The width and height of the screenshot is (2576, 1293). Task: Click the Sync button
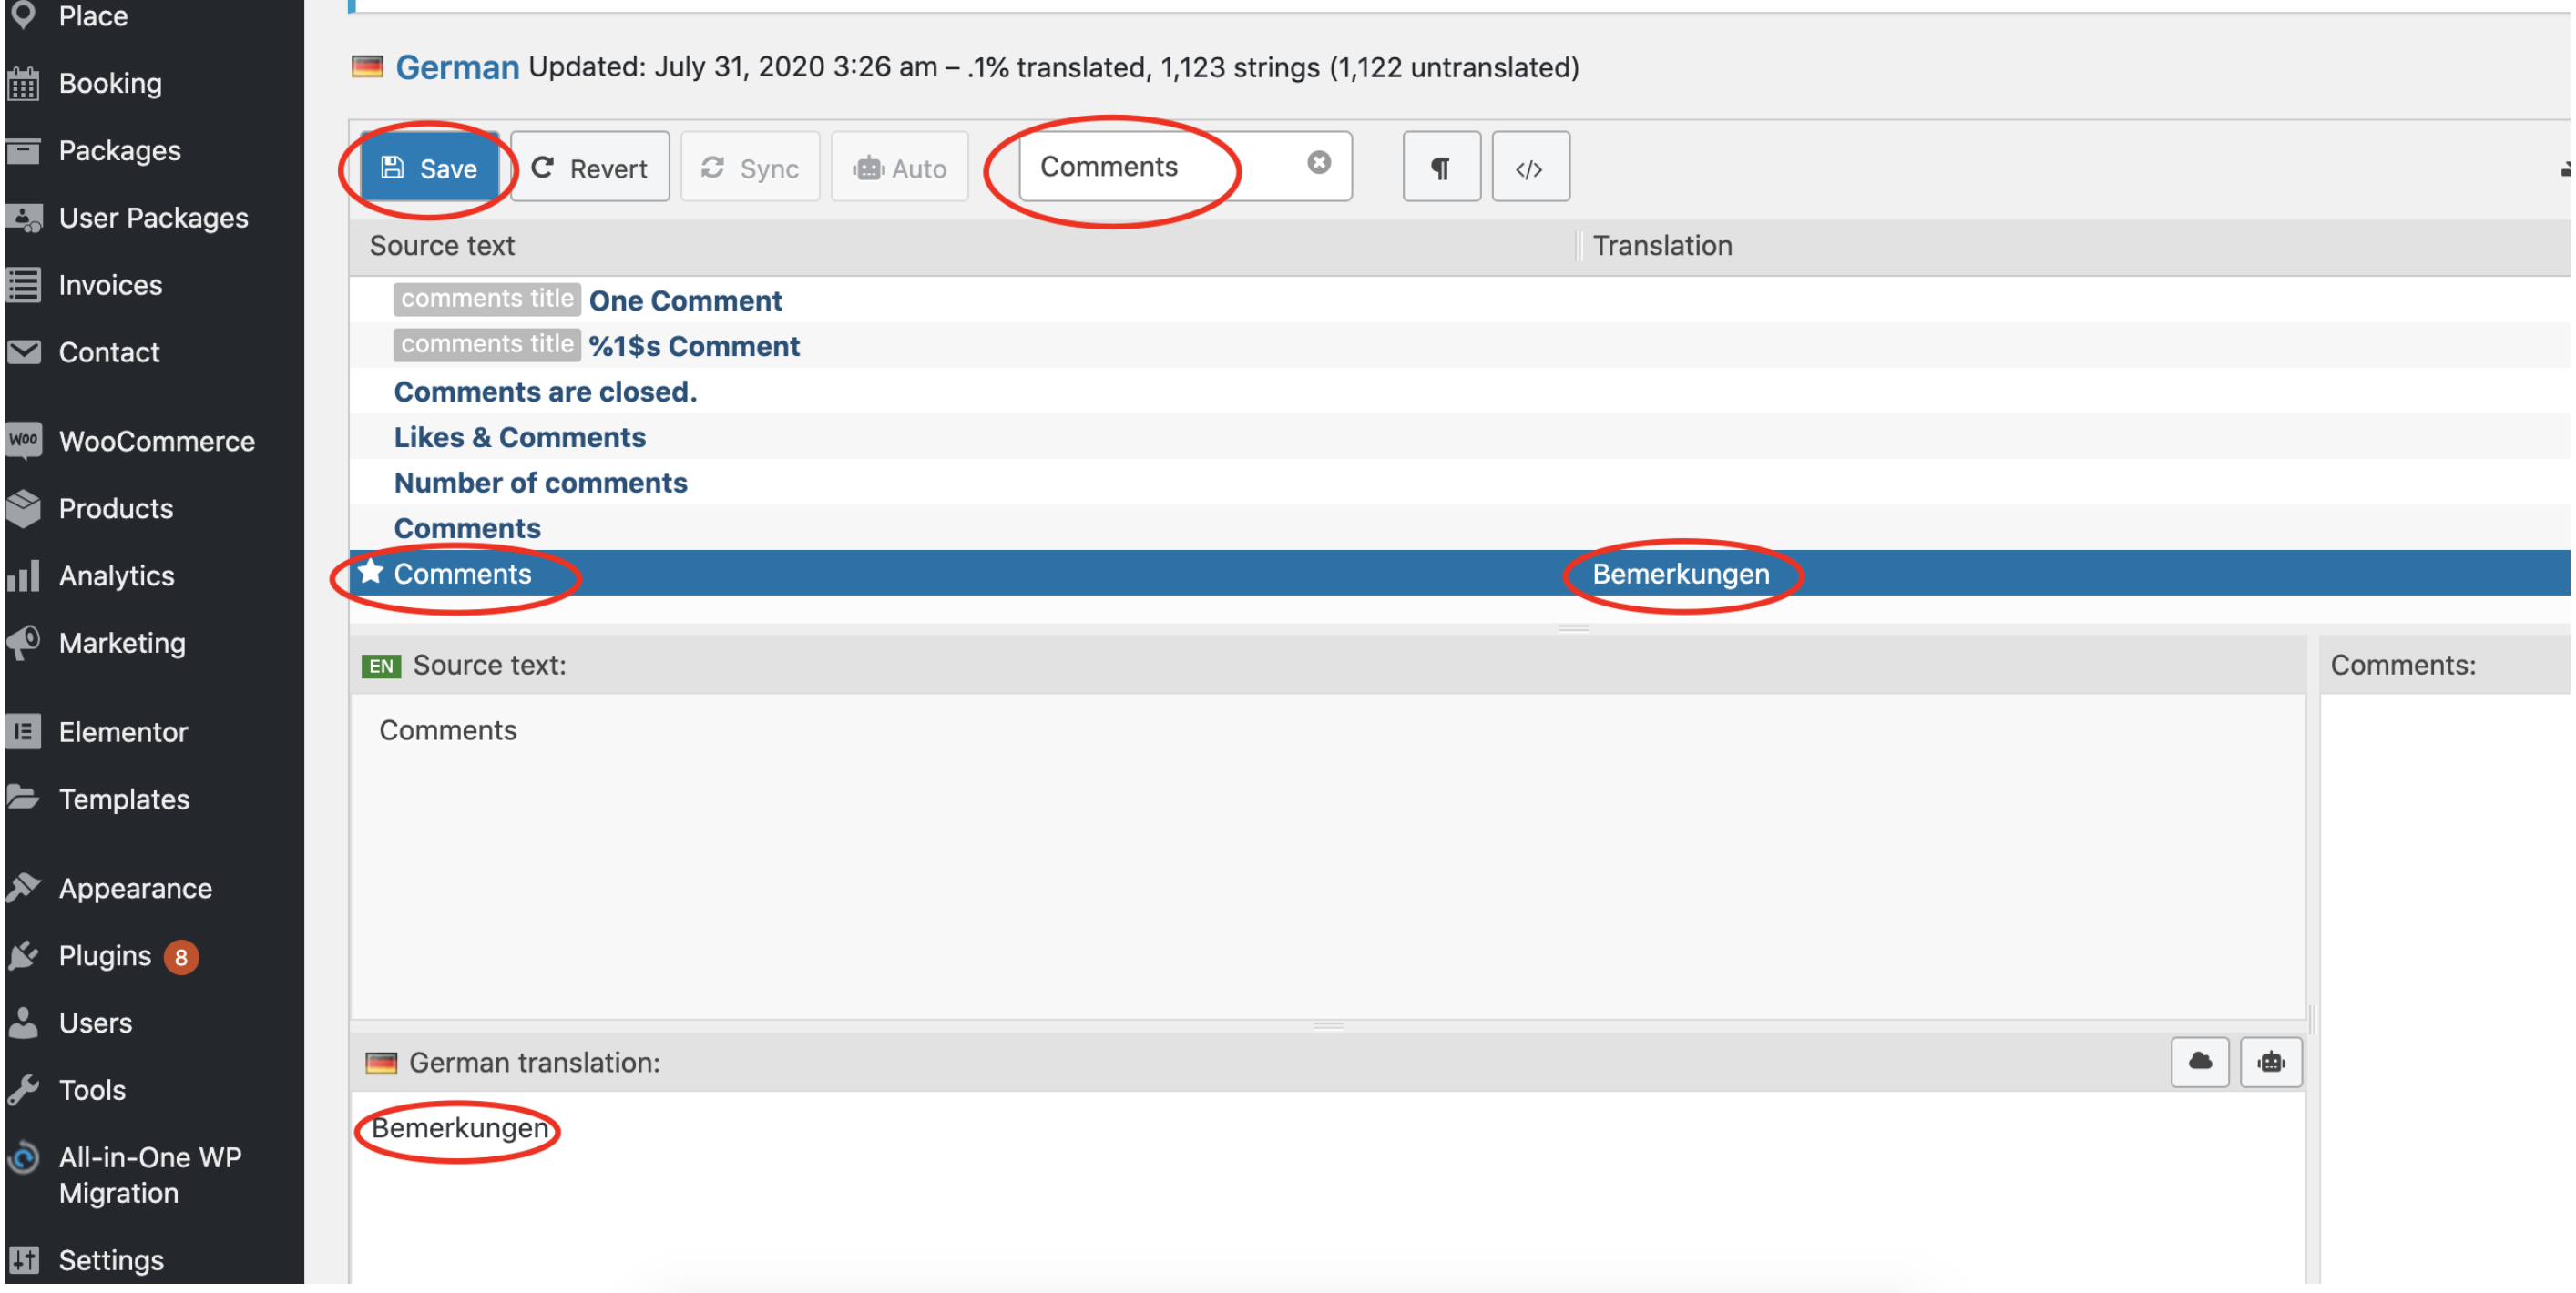point(750,168)
